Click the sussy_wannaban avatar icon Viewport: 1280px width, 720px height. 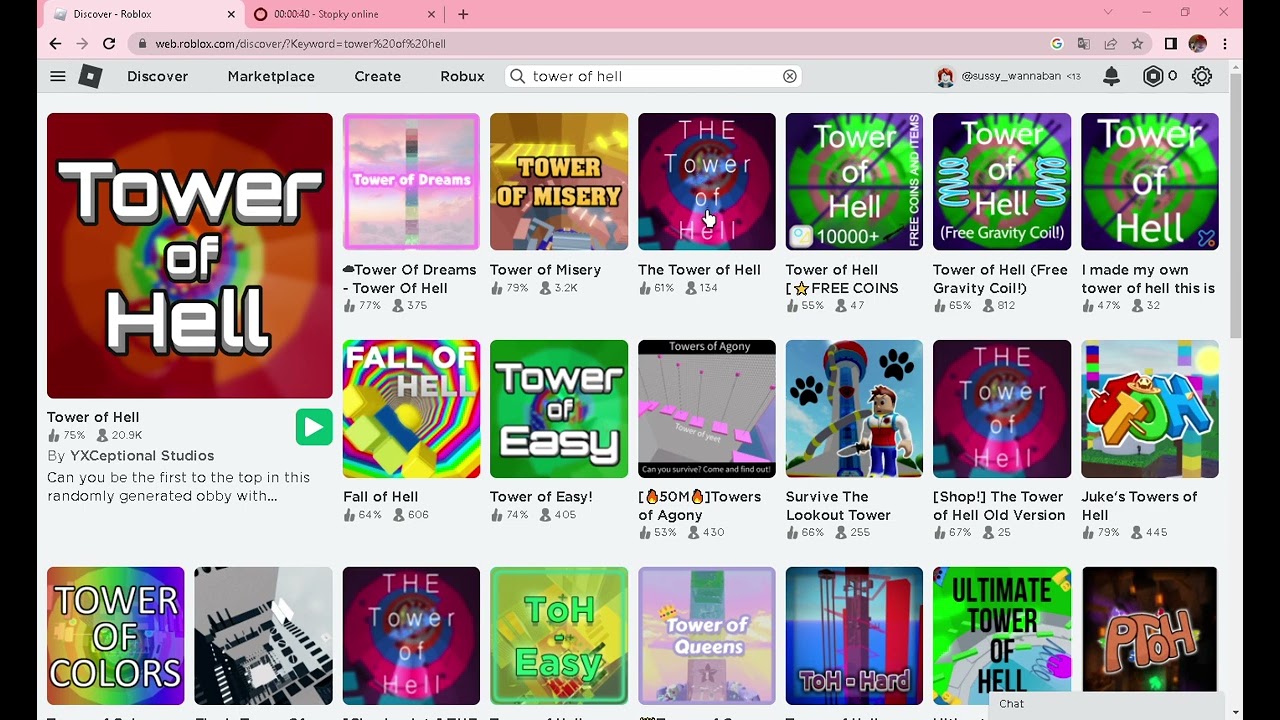pyautogui.click(x=945, y=76)
